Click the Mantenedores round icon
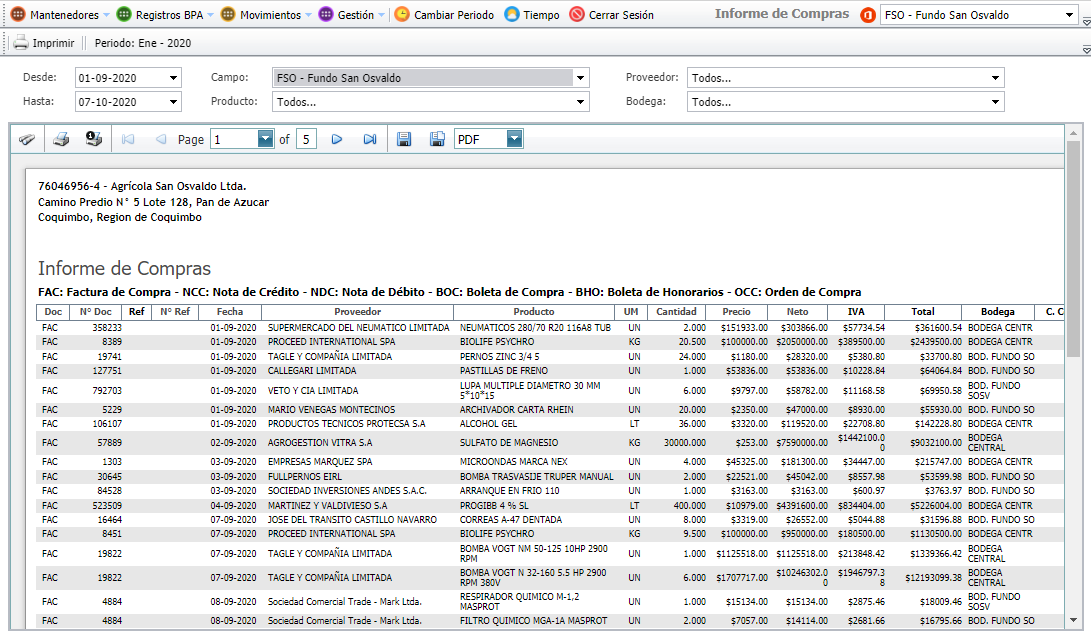The height and width of the screenshot is (637, 1091). point(18,15)
